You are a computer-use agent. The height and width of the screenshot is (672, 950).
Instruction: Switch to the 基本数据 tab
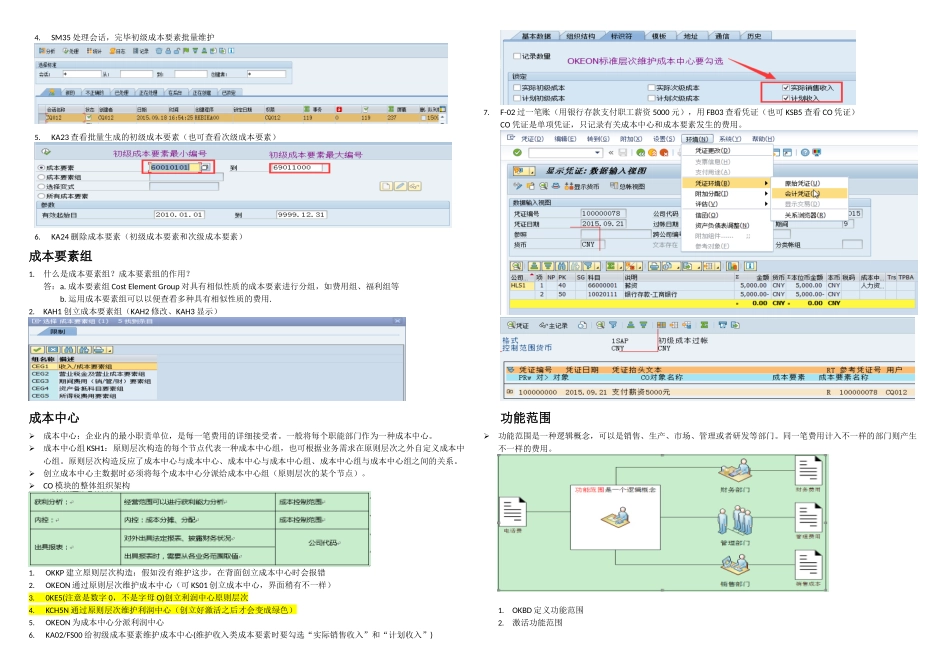coord(536,36)
